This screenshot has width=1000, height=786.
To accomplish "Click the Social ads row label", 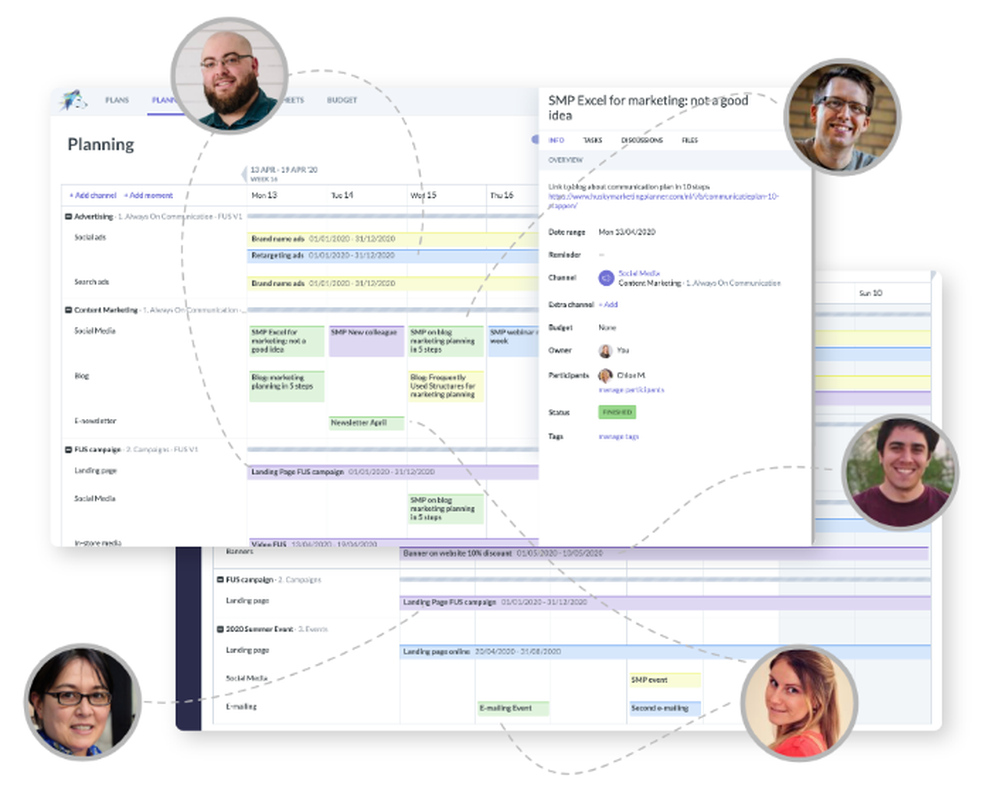I will [x=90, y=237].
